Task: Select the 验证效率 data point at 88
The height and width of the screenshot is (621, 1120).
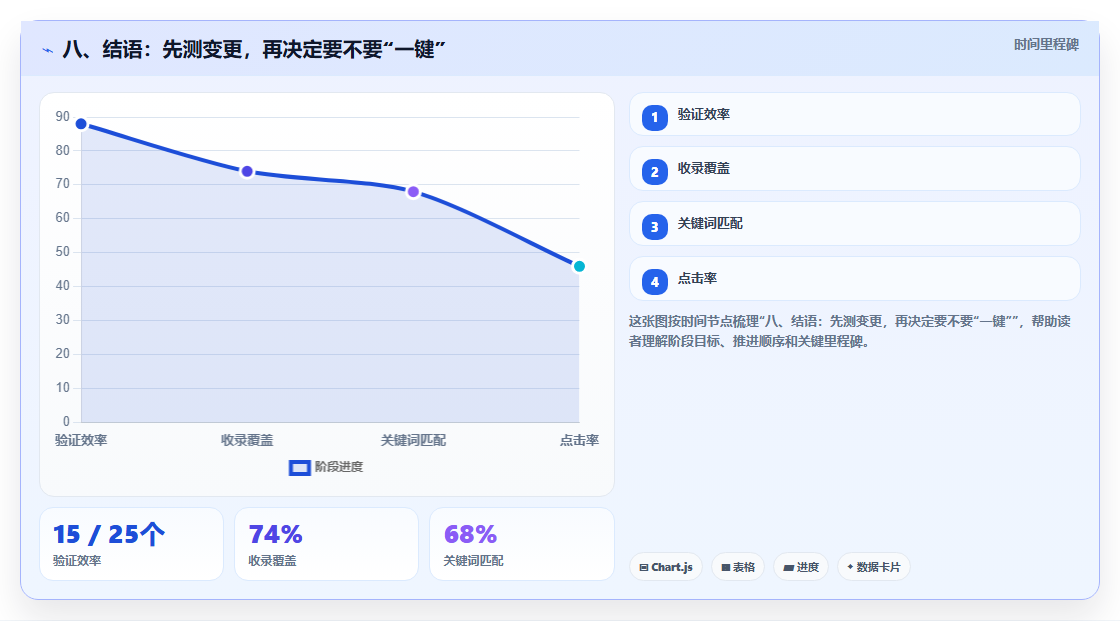Action: (81, 124)
